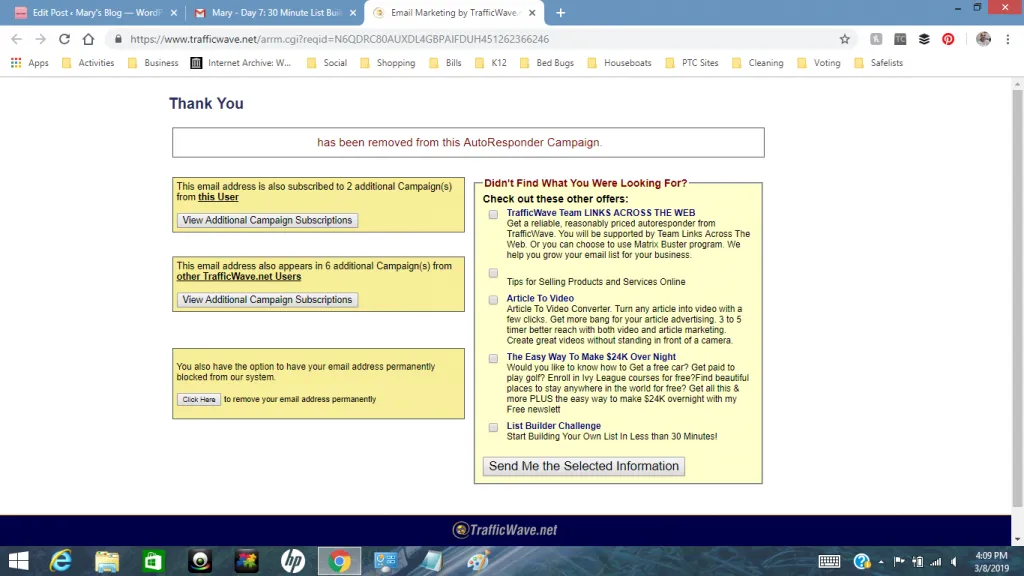Open the PTC Sites bookmark folder
This screenshot has height=576, width=1024.
[x=692, y=63]
